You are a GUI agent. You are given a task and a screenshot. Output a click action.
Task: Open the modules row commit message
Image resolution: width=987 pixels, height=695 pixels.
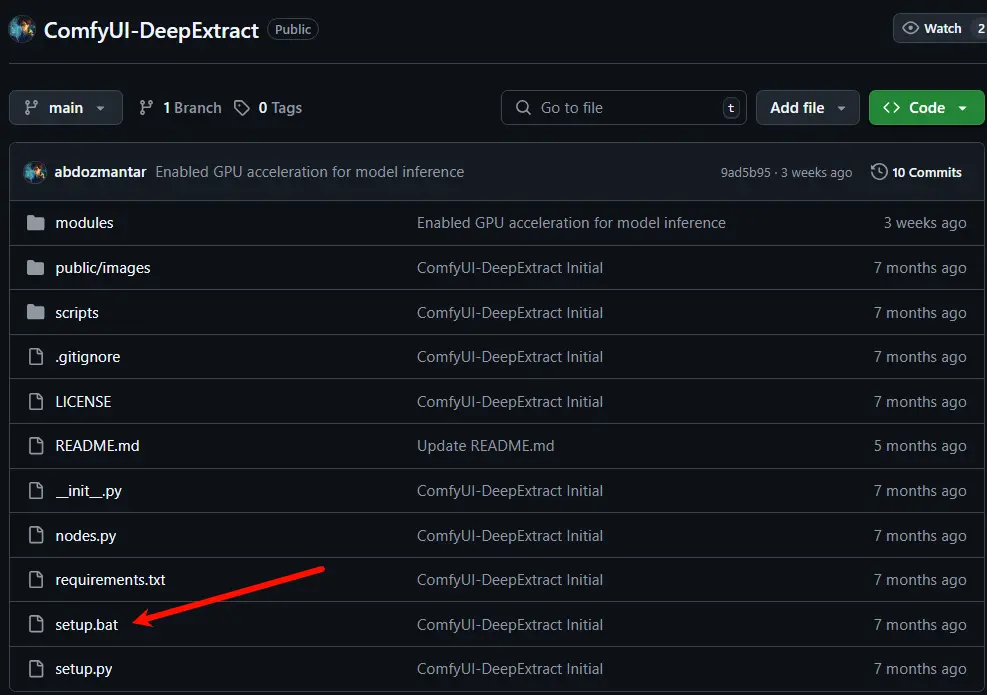click(x=571, y=223)
